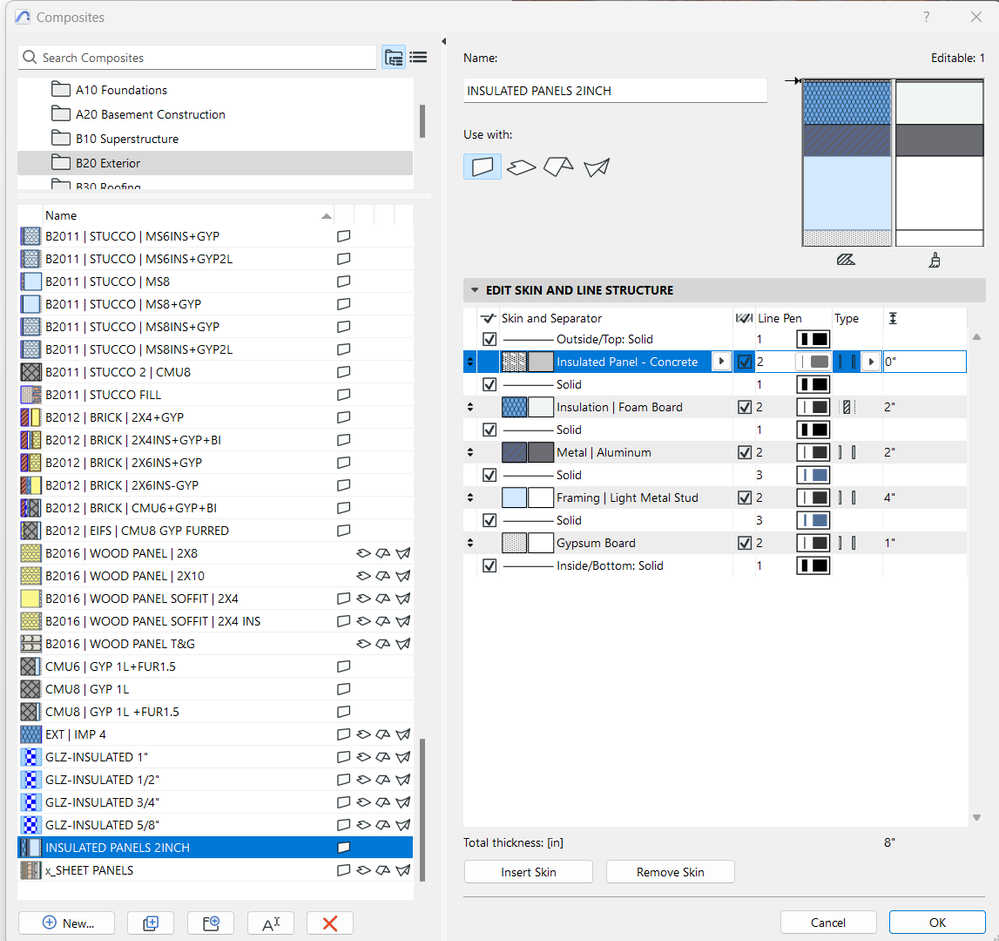The width and height of the screenshot is (999, 941).
Task: Select the Roof use-with icon
Action: pyautogui.click(x=558, y=167)
